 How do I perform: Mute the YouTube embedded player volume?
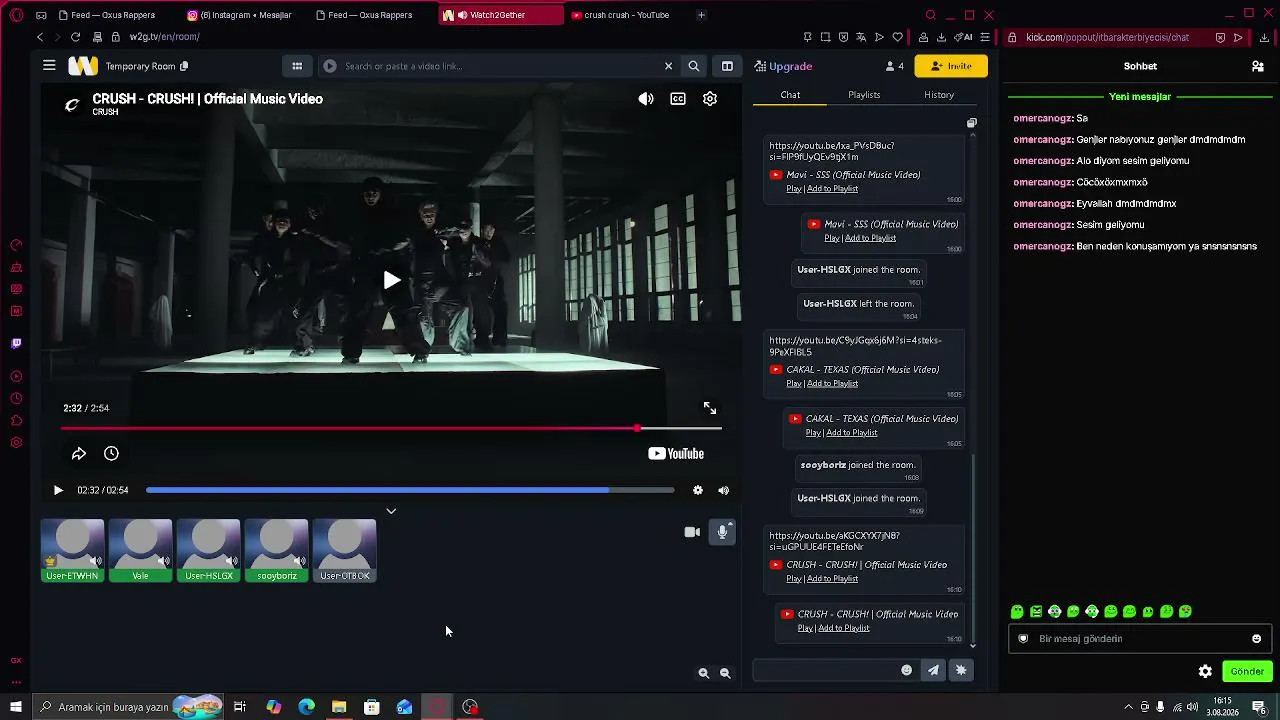(646, 99)
